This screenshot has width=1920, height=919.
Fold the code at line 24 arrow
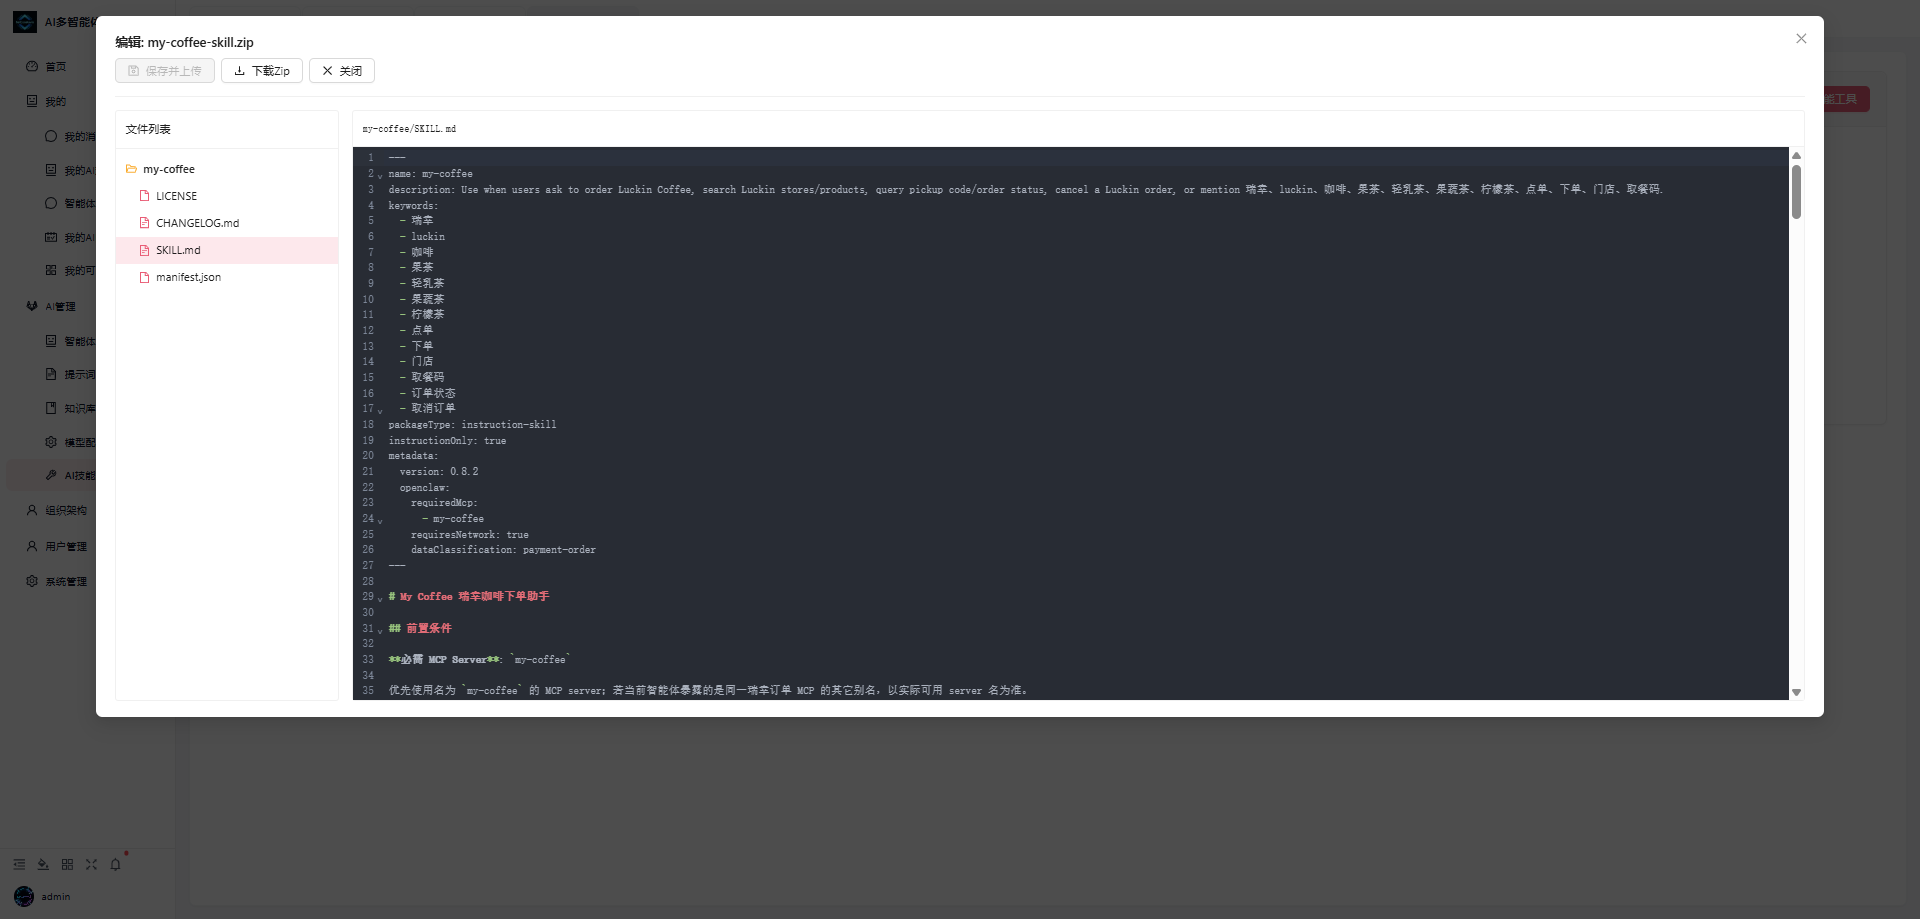tap(380, 520)
